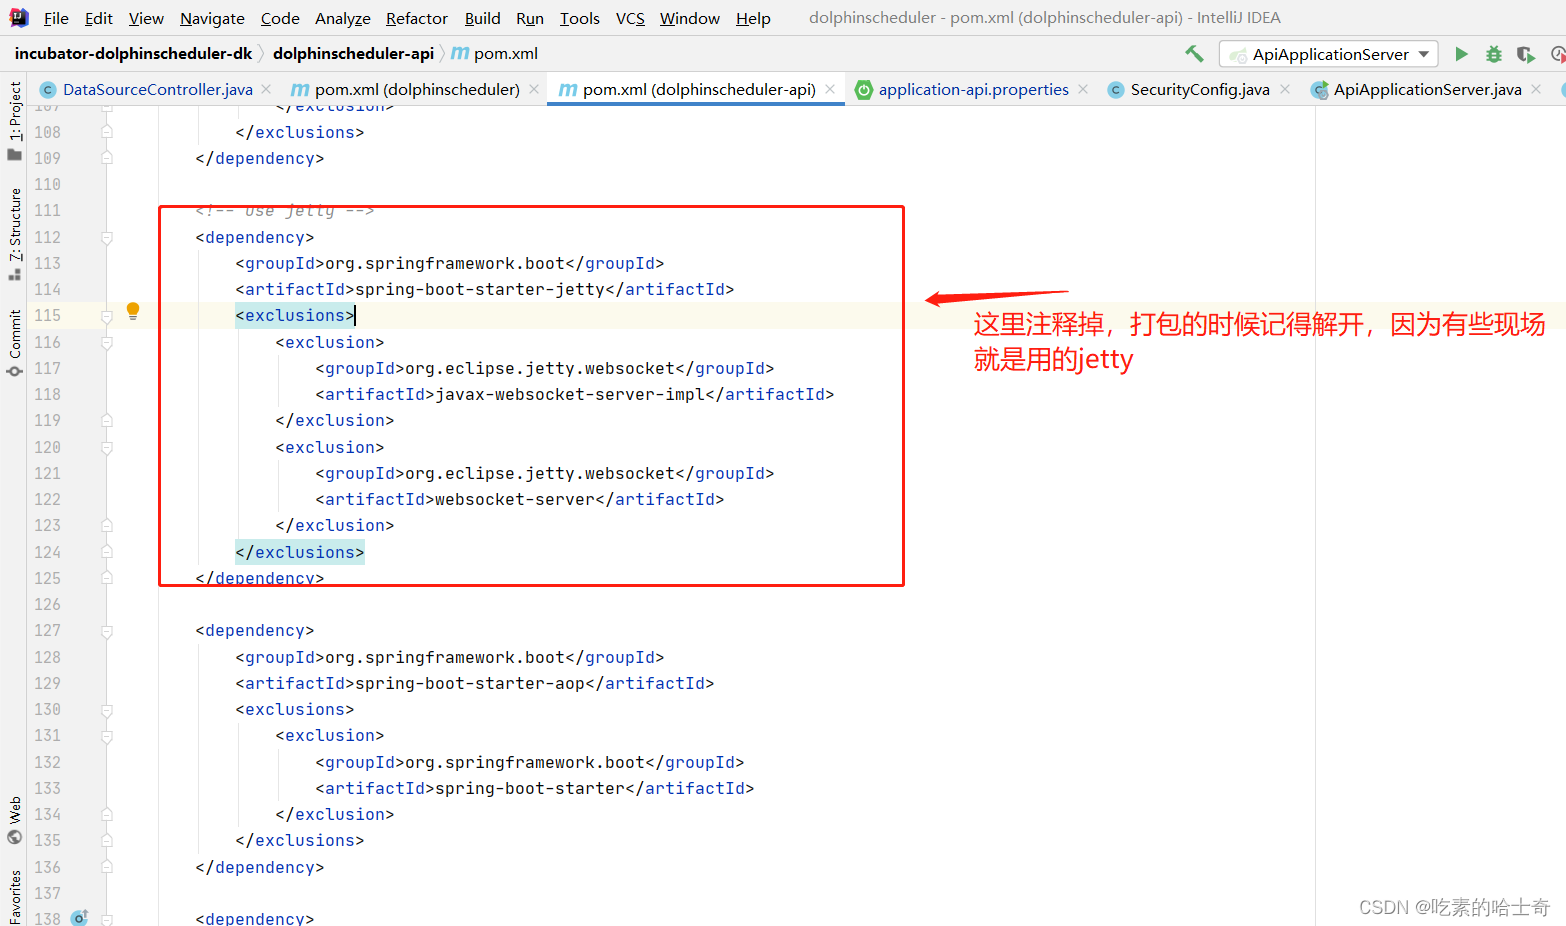
Task: Open the Build menu
Action: coord(482,18)
